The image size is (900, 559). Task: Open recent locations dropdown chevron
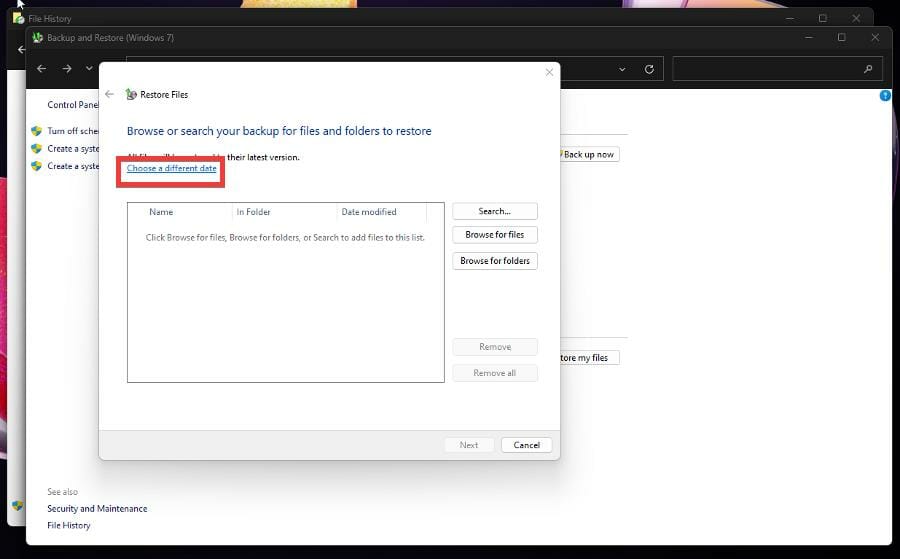[89, 68]
